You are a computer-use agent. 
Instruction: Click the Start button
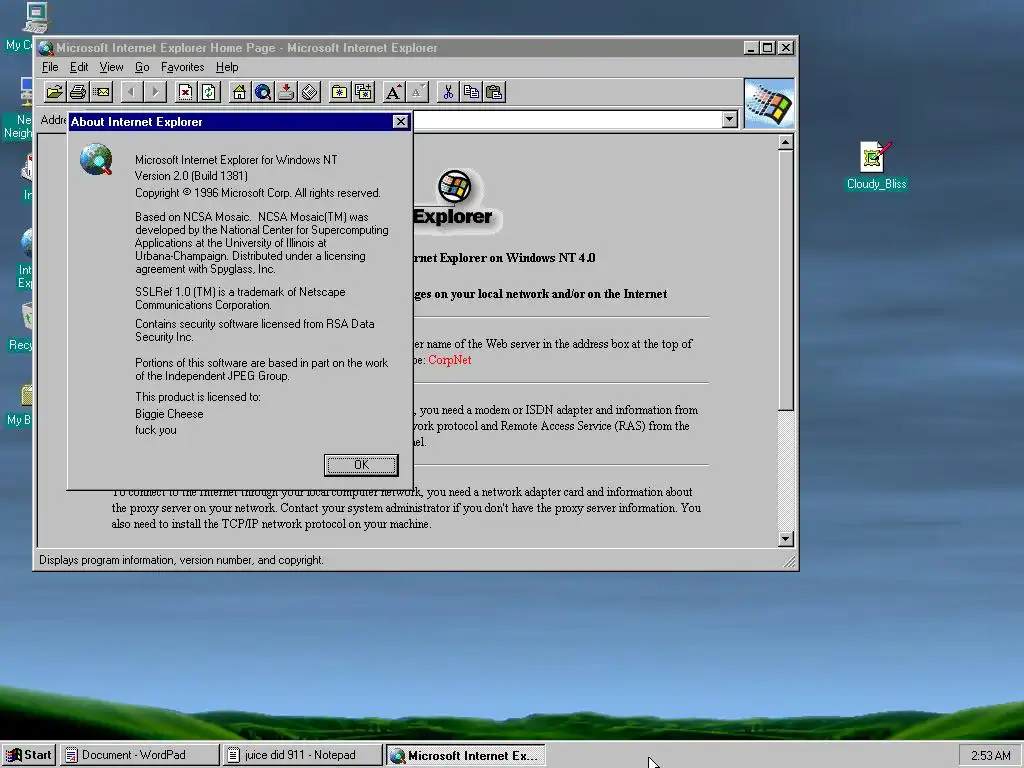29,755
